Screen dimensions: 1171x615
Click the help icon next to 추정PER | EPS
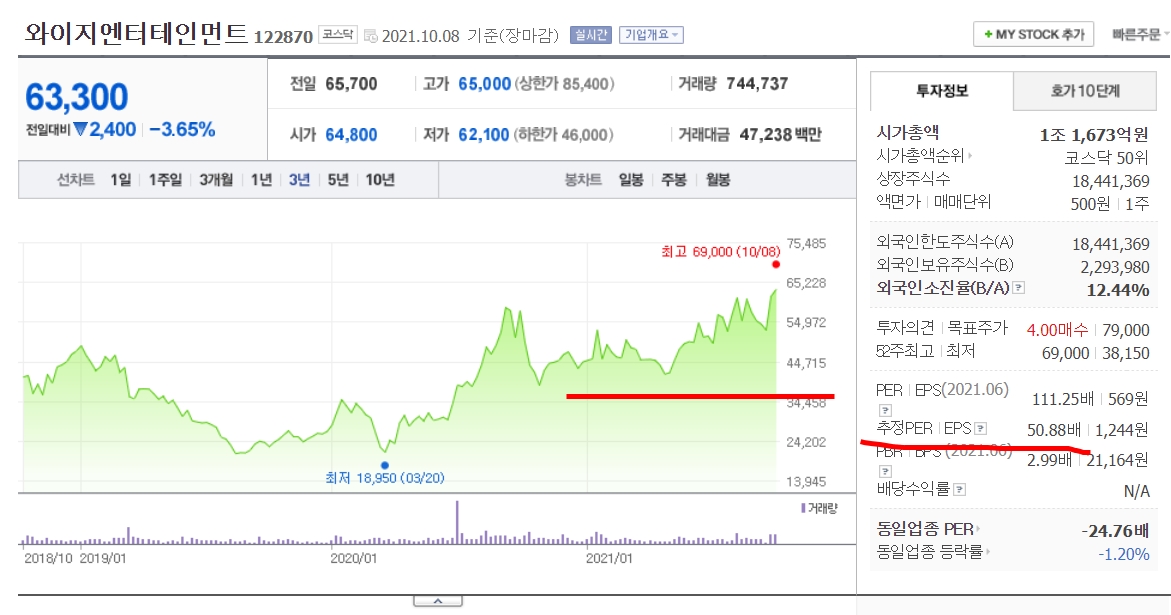[x=981, y=428]
